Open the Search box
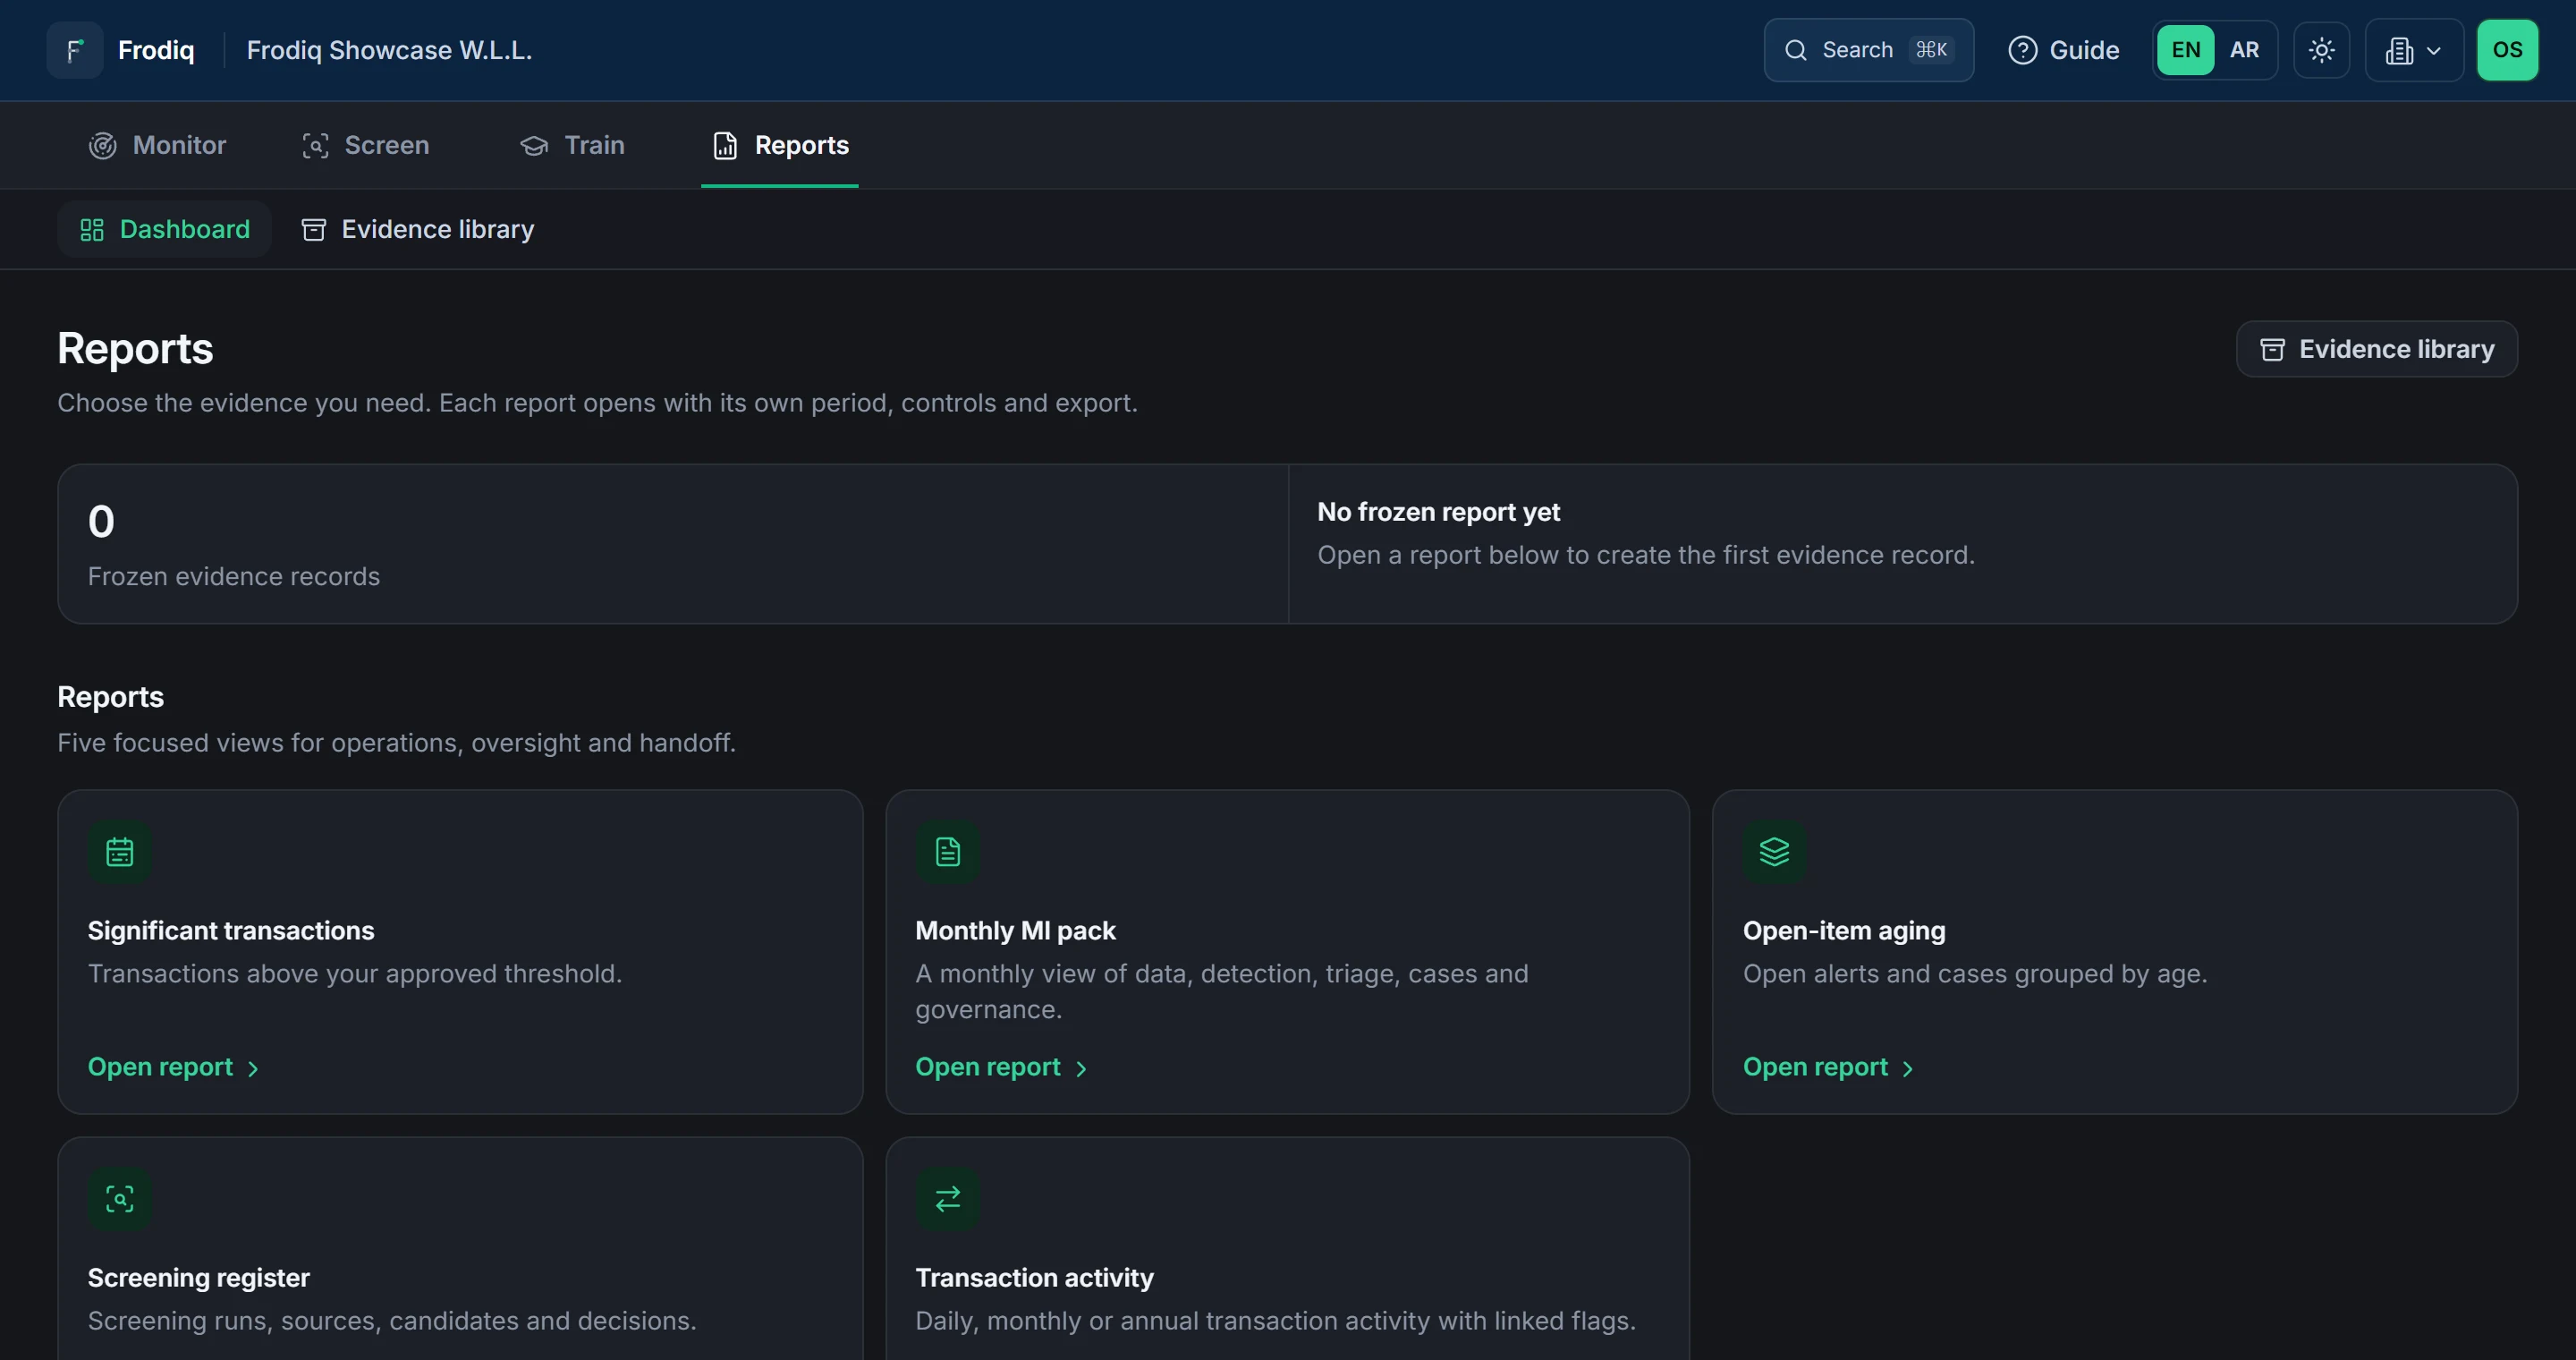The width and height of the screenshot is (2576, 1360). 1868,50
